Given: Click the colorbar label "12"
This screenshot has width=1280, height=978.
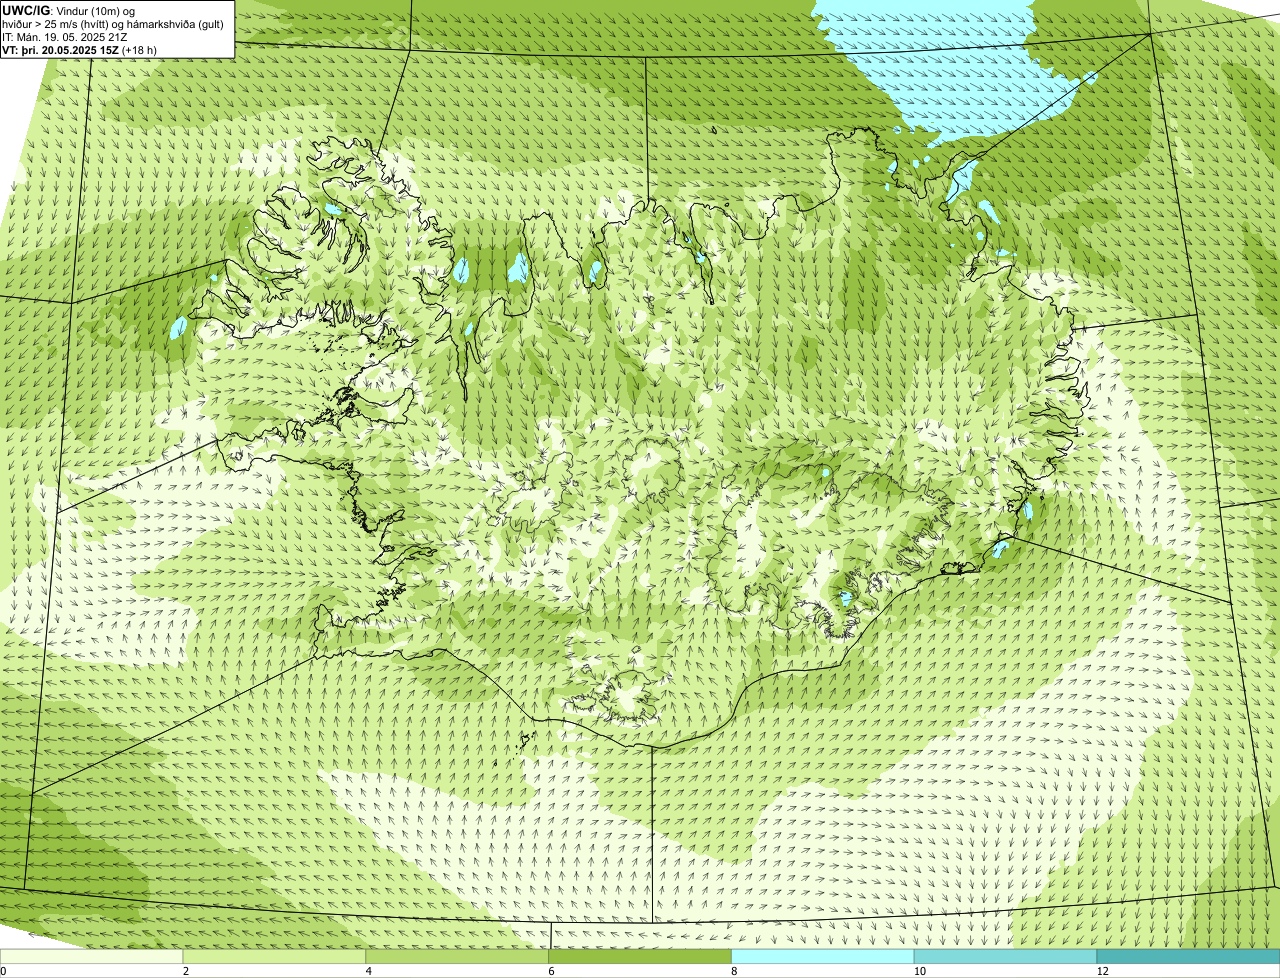Looking at the screenshot, I should tap(1102, 971).
